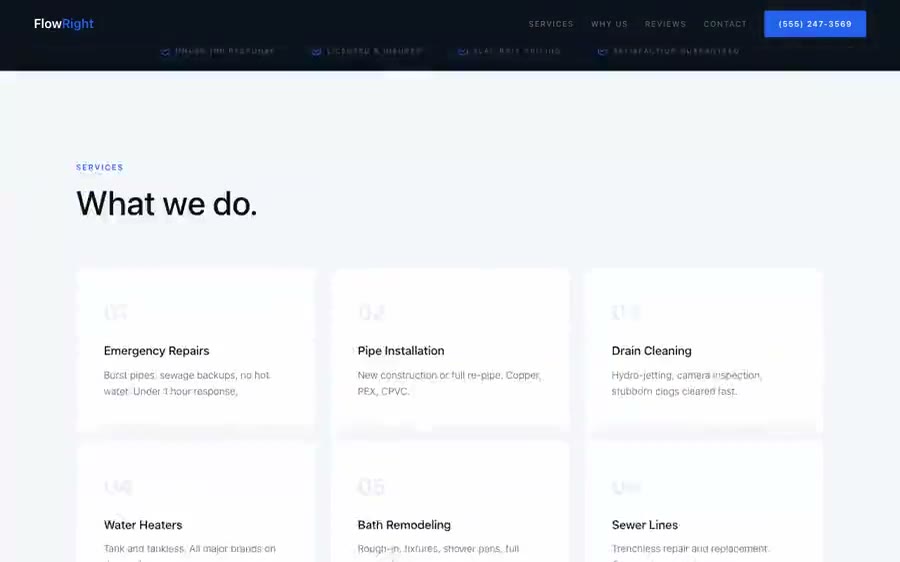Screen dimensions: 900x562
Task: Click the Licensed & Insured trust badge text
Action: pos(375,51)
